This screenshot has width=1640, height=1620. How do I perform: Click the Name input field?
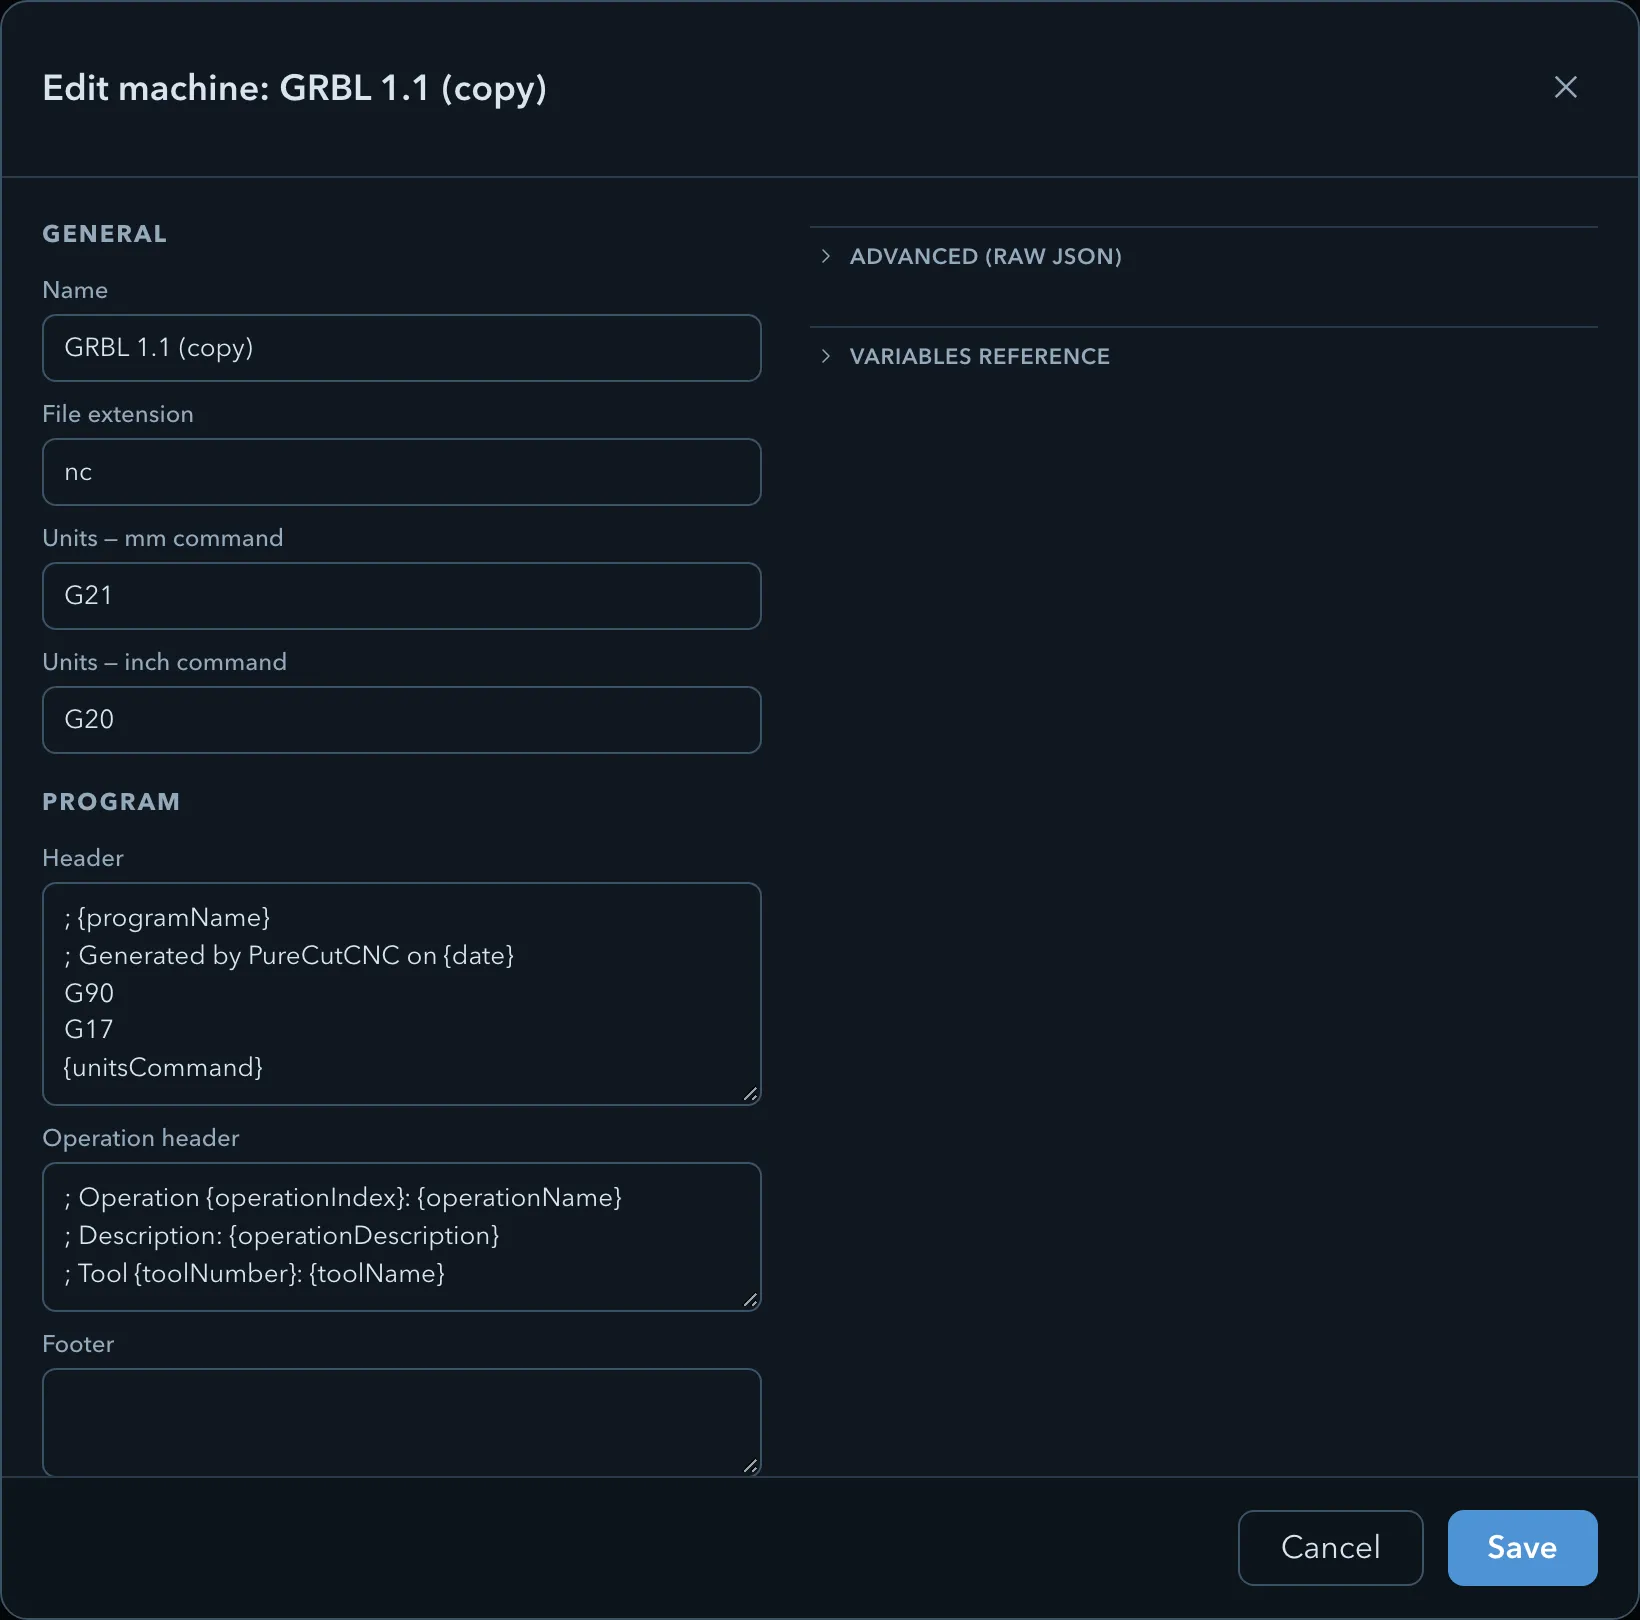[402, 348]
